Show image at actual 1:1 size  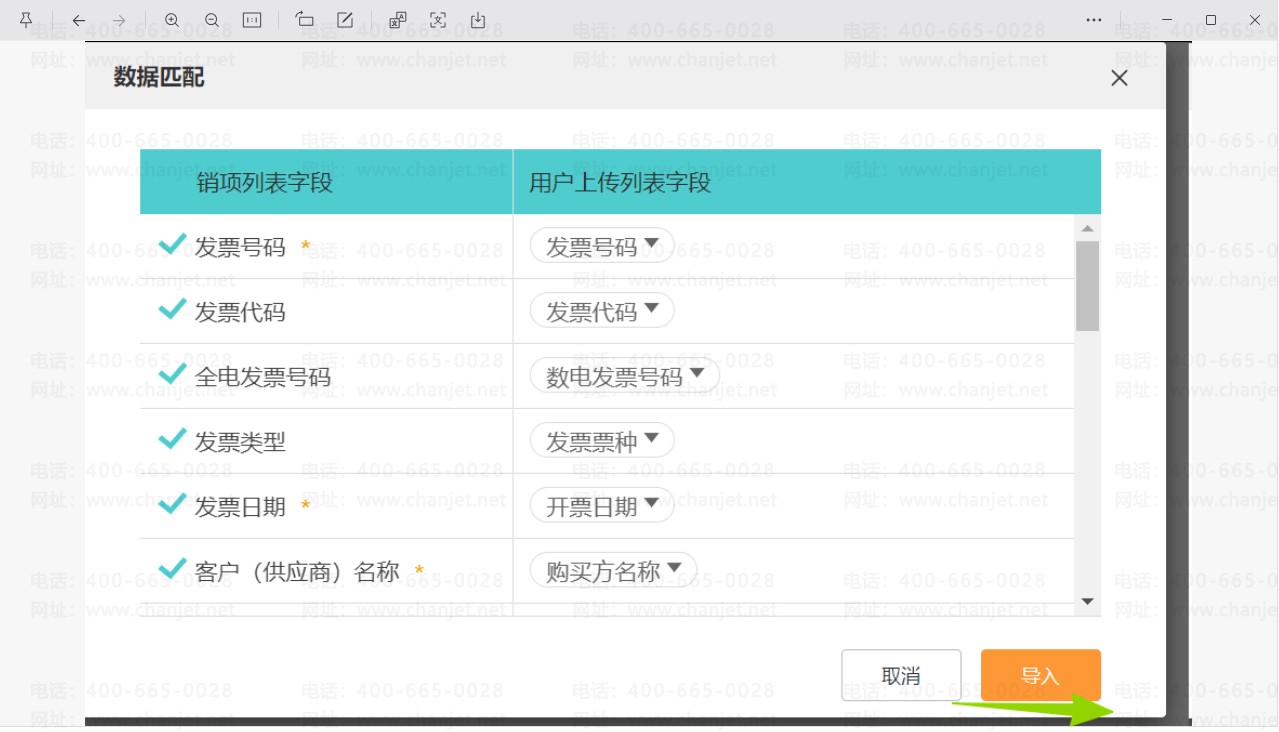pos(252,20)
